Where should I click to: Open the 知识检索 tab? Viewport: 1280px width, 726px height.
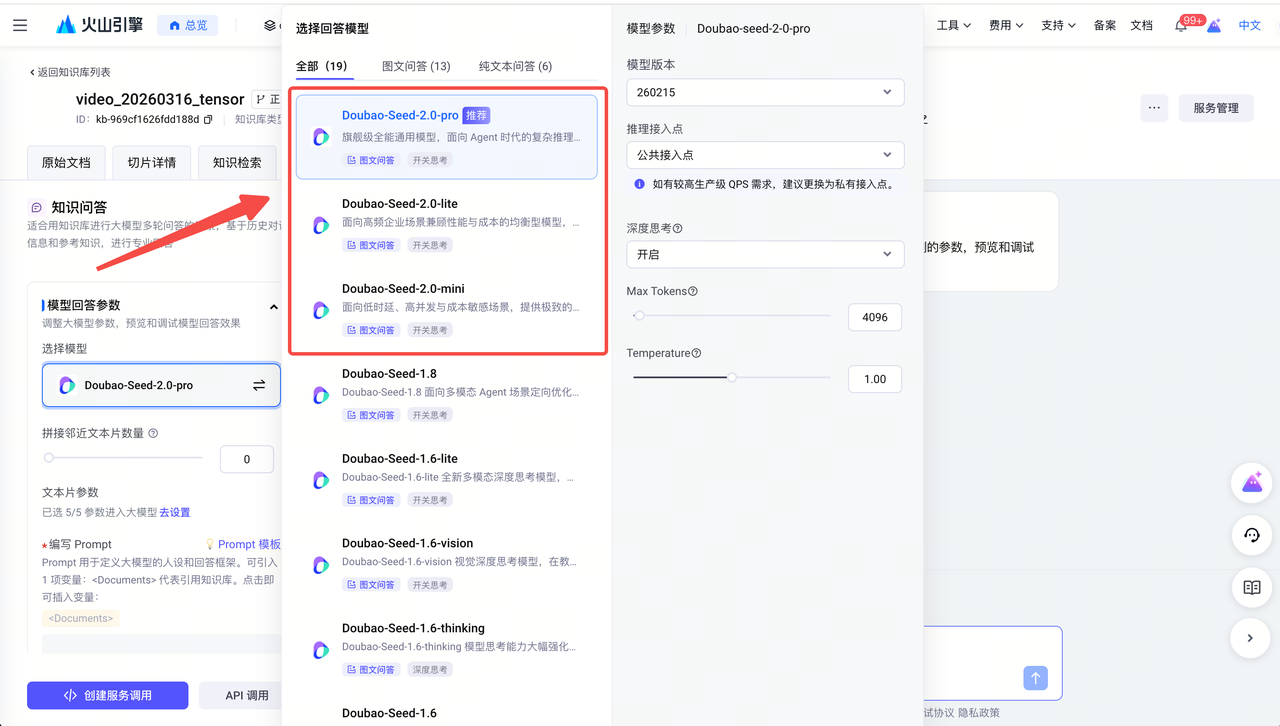237,163
